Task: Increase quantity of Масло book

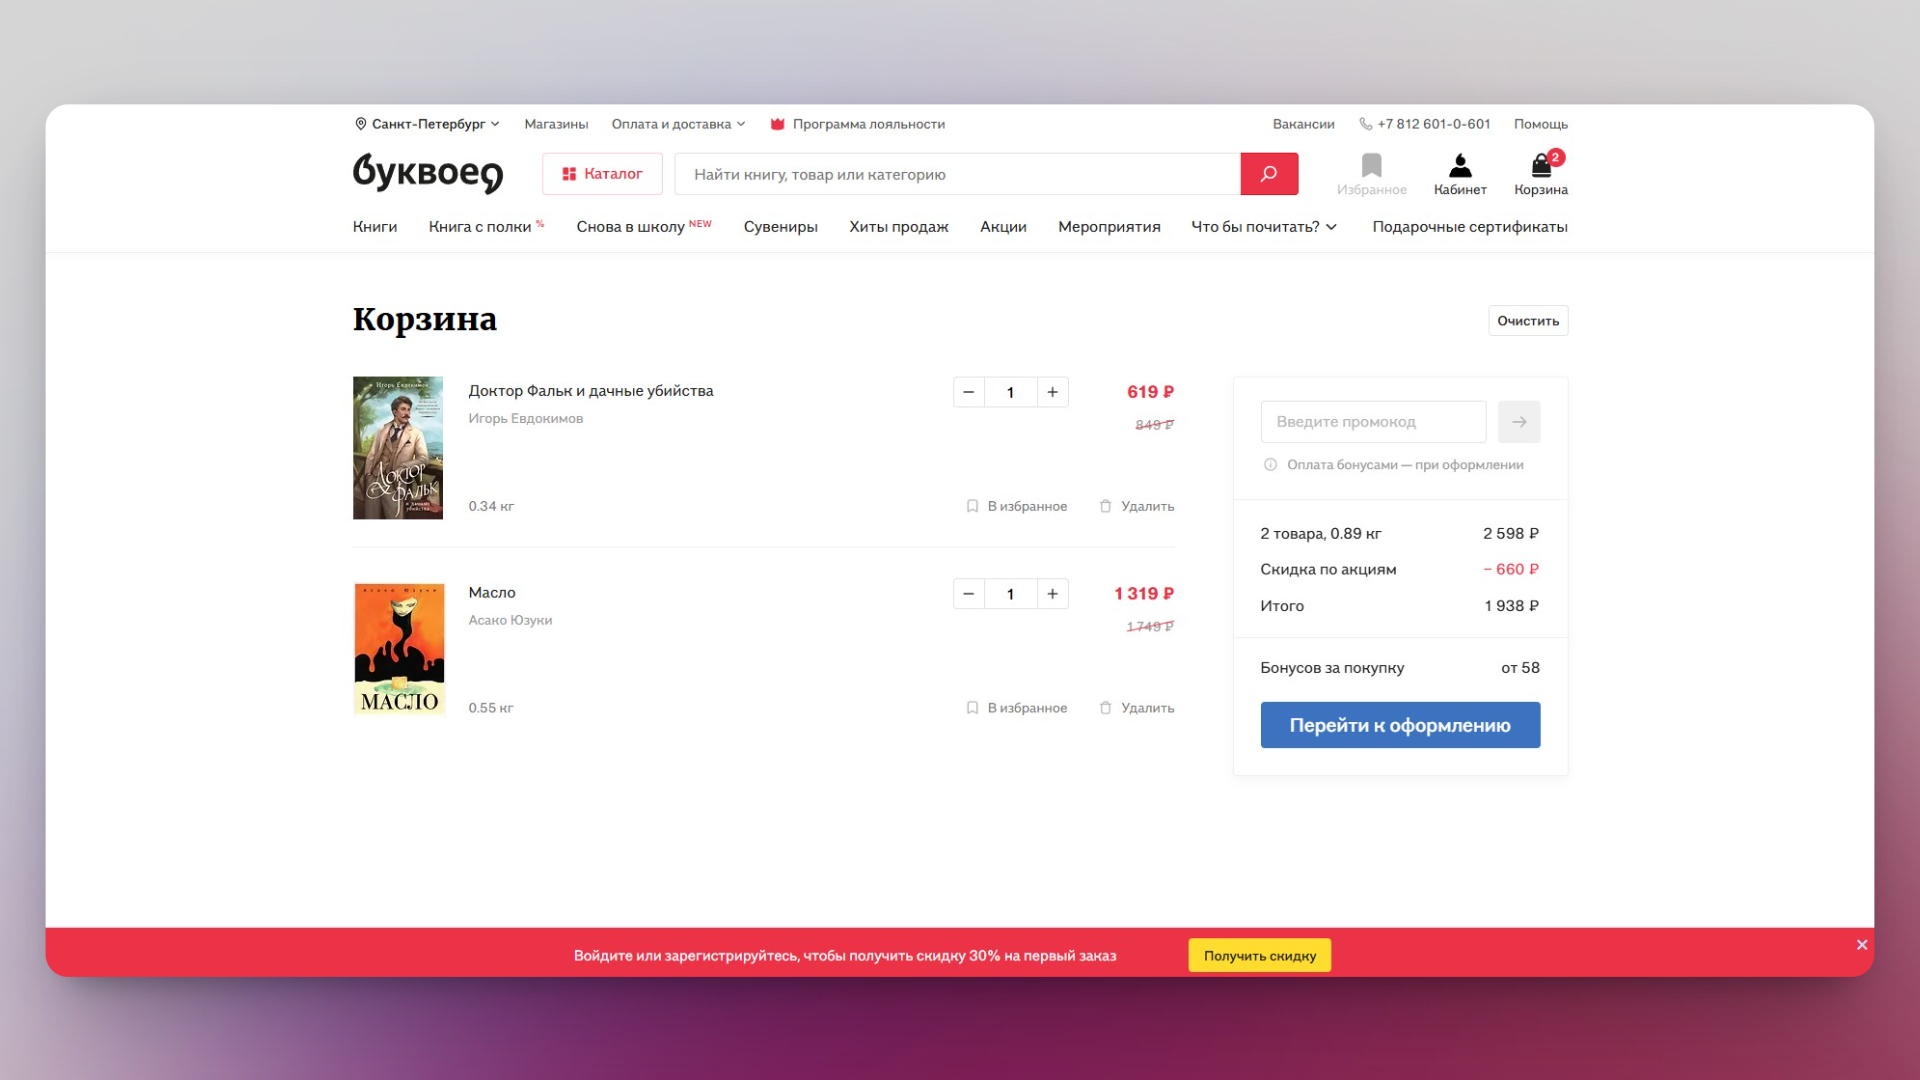Action: 1052,594
